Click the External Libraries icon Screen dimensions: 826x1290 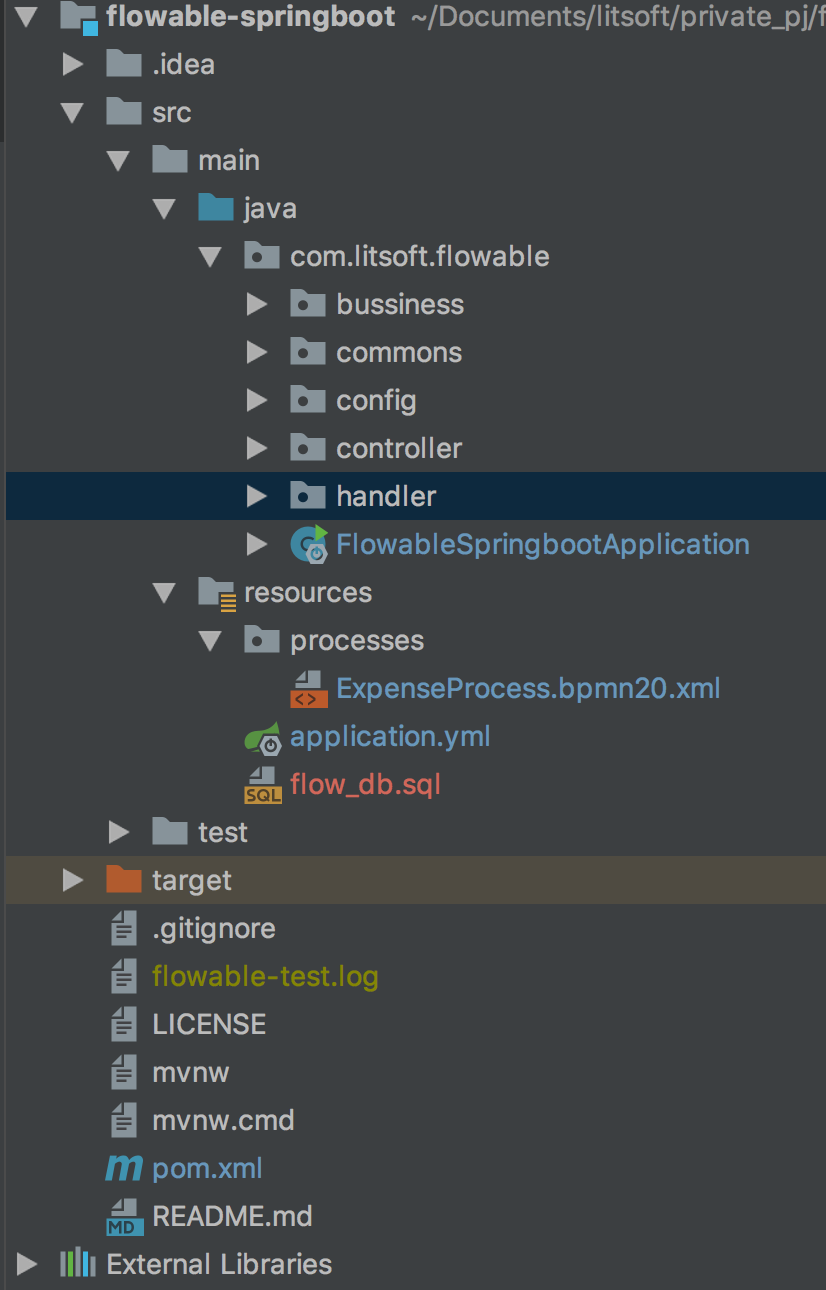pos(75,1264)
